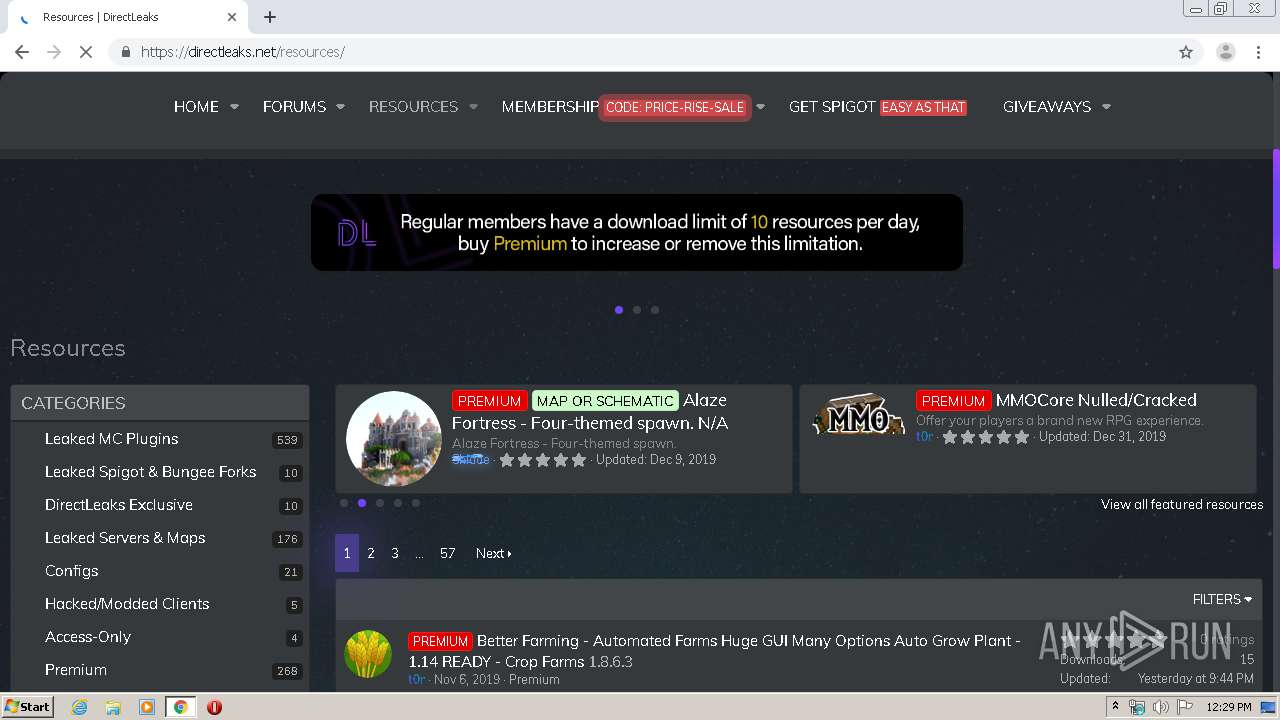The image size is (1280, 720).
Task: Show the third banner slide dot
Action: 655,310
